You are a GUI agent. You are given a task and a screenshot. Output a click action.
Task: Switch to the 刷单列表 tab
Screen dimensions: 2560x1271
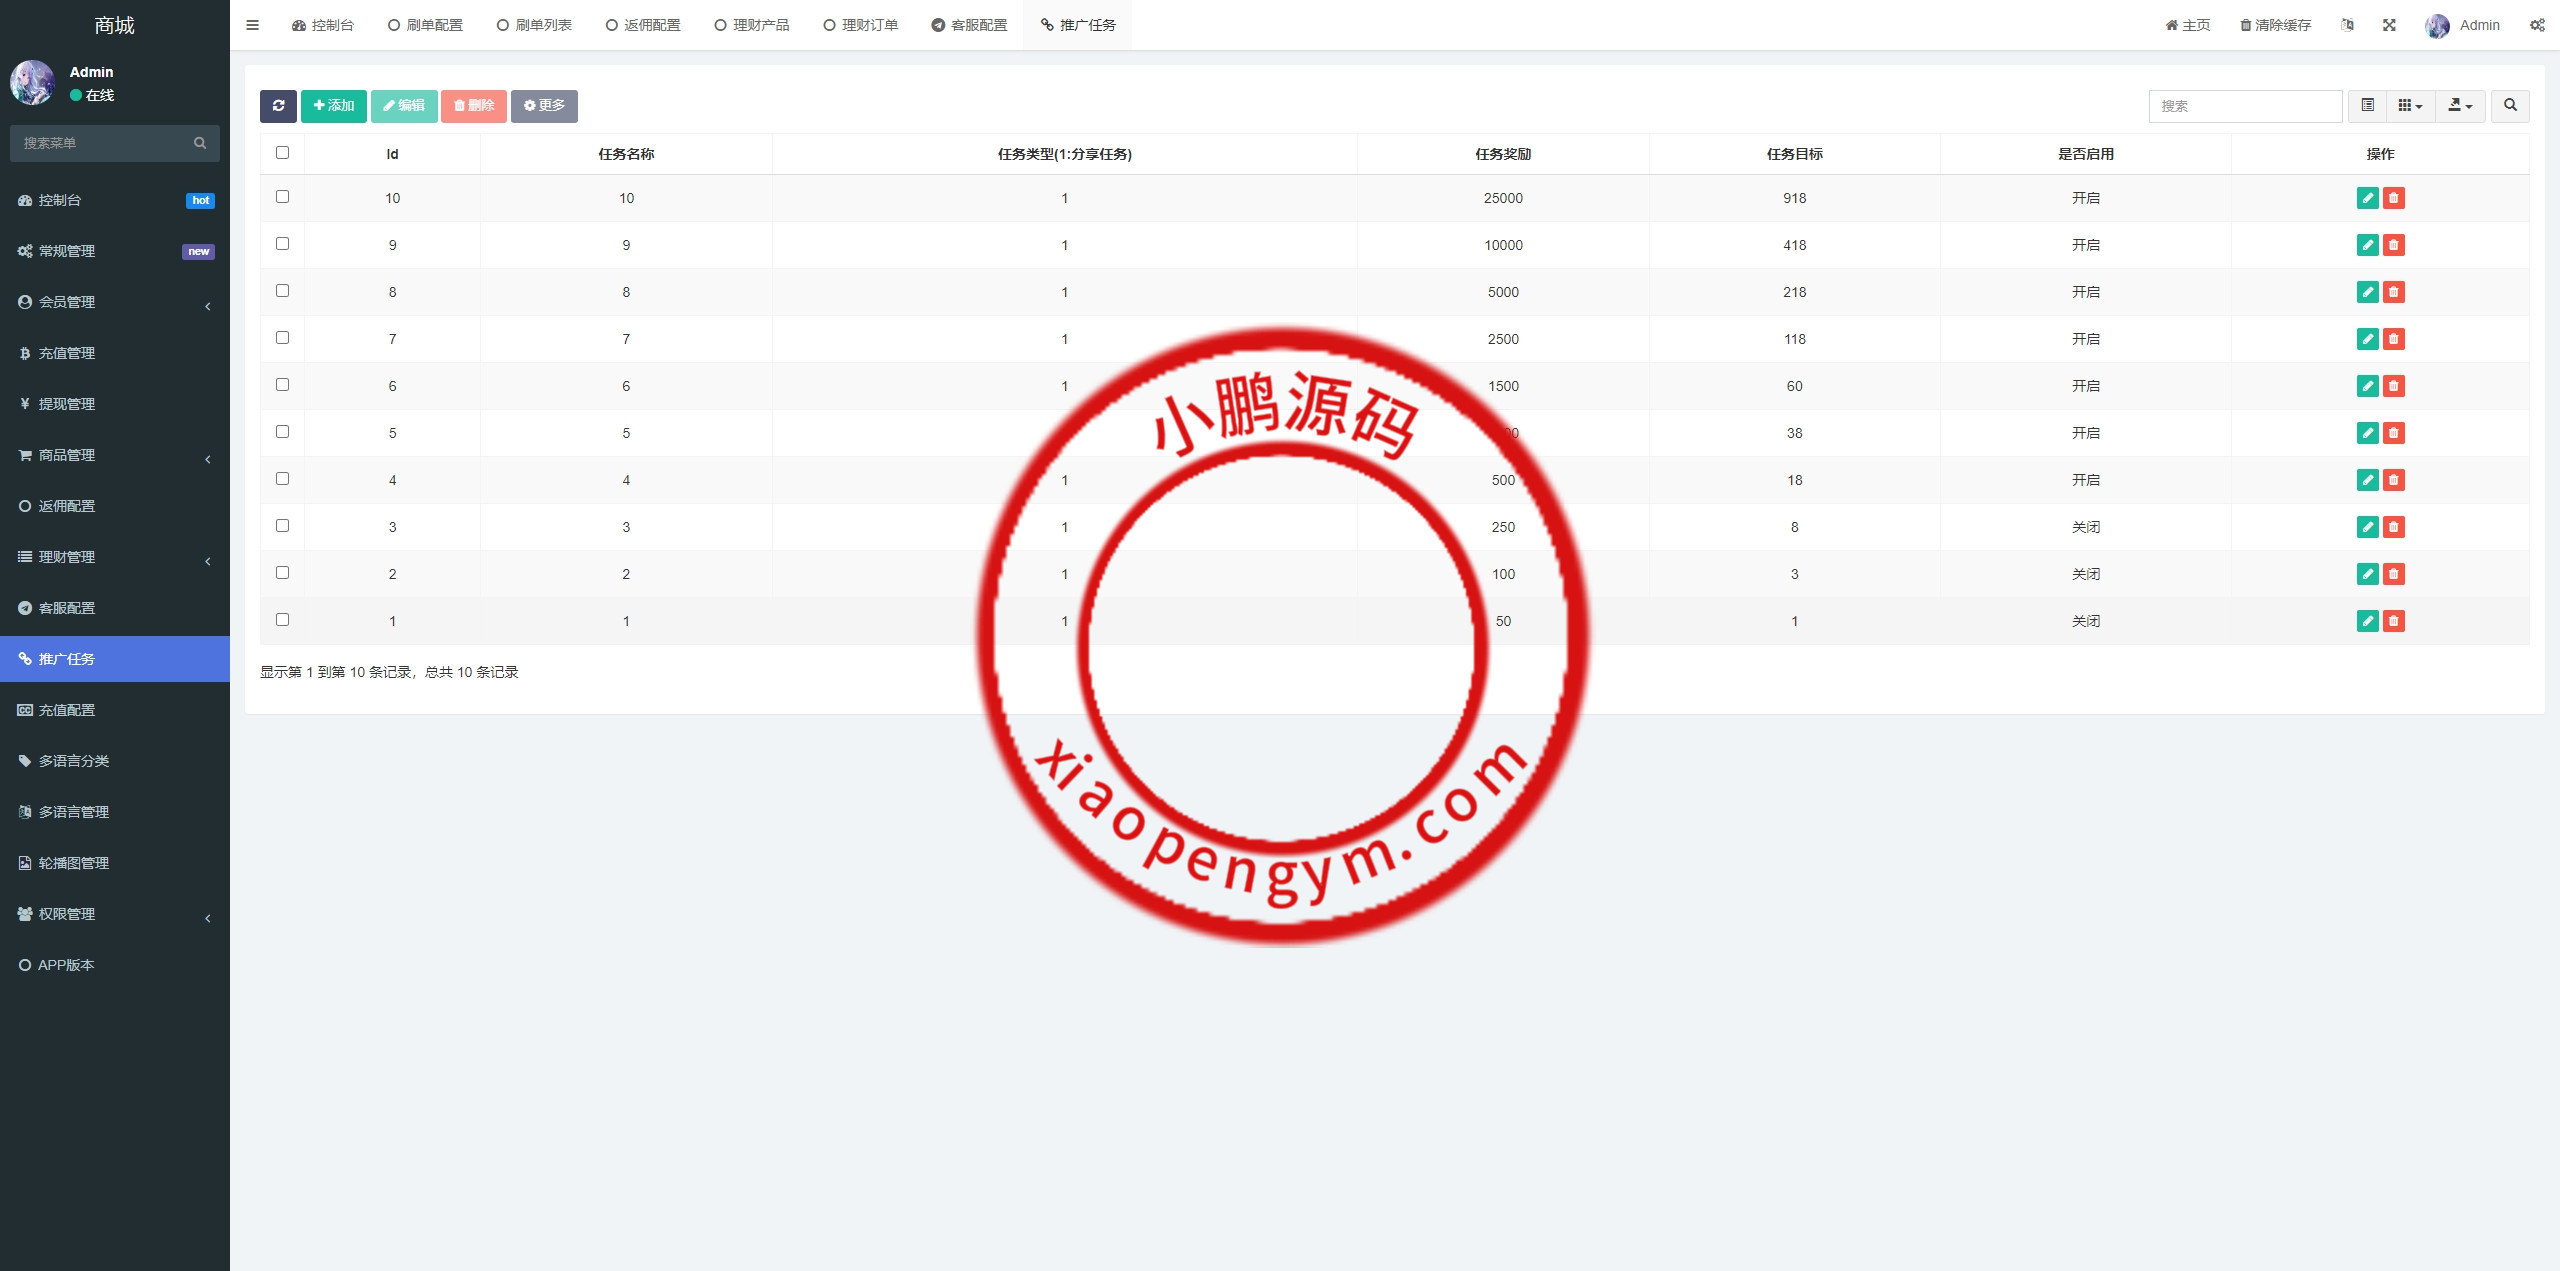(534, 25)
